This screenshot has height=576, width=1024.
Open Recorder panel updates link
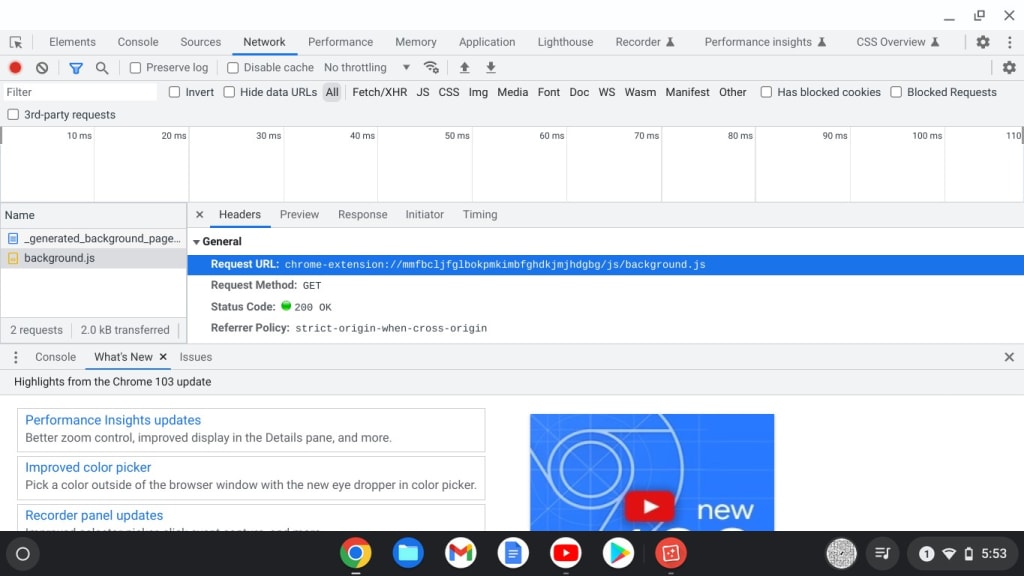pyautogui.click(x=94, y=515)
